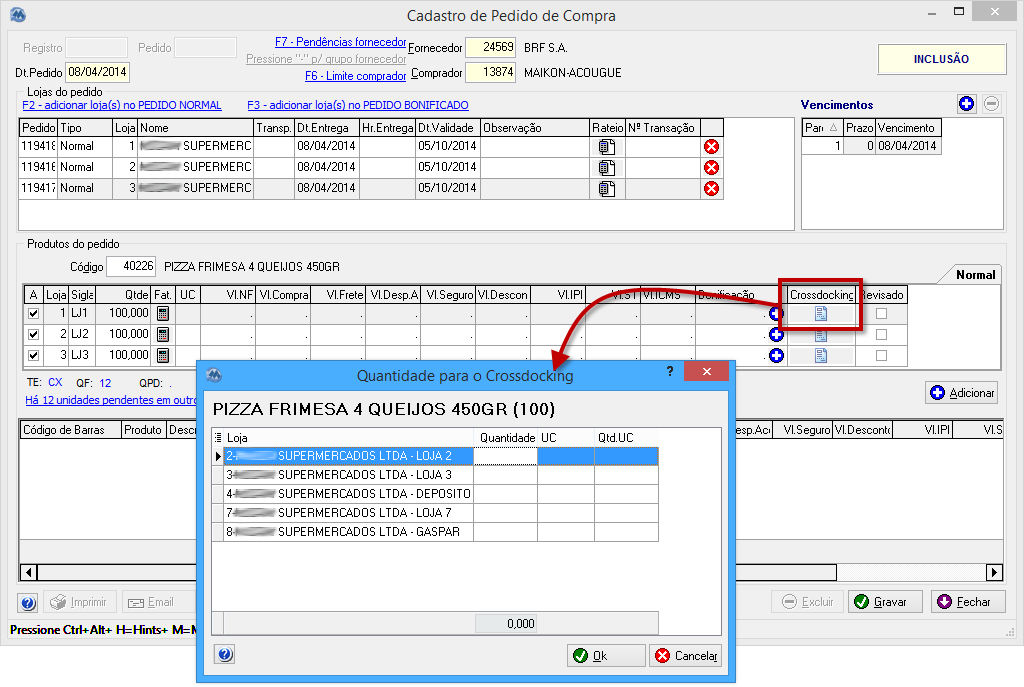This screenshot has width=1024, height=687.
Task: Click the Adicionar button
Action: click(x=961, y=392)
